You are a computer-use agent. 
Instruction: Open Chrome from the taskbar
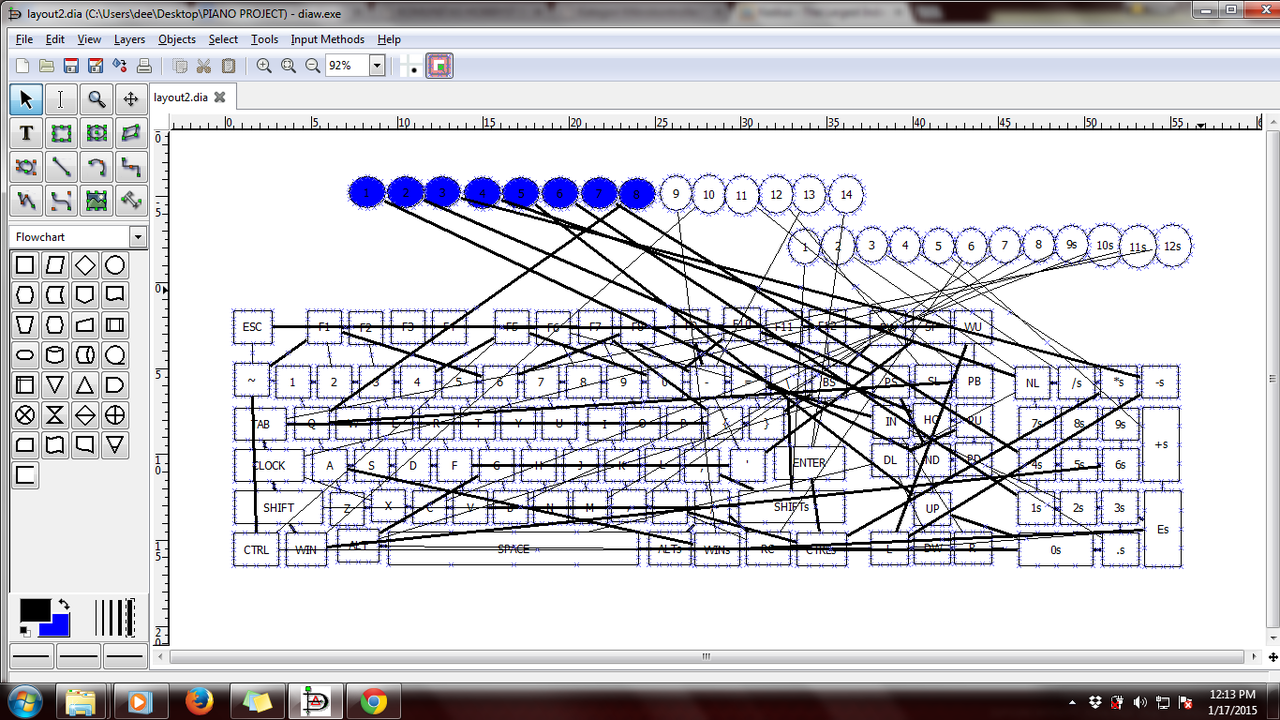coord(374,701)
